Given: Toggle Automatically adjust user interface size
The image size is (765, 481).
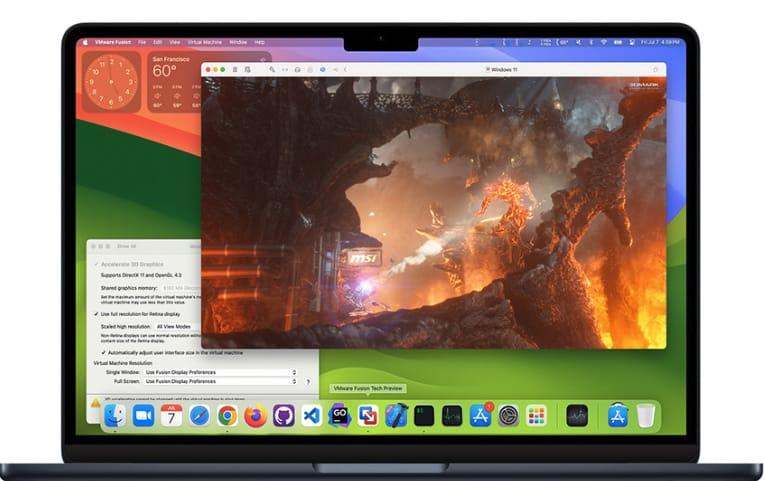Looking at the screenshot, I should pos(103,353).
